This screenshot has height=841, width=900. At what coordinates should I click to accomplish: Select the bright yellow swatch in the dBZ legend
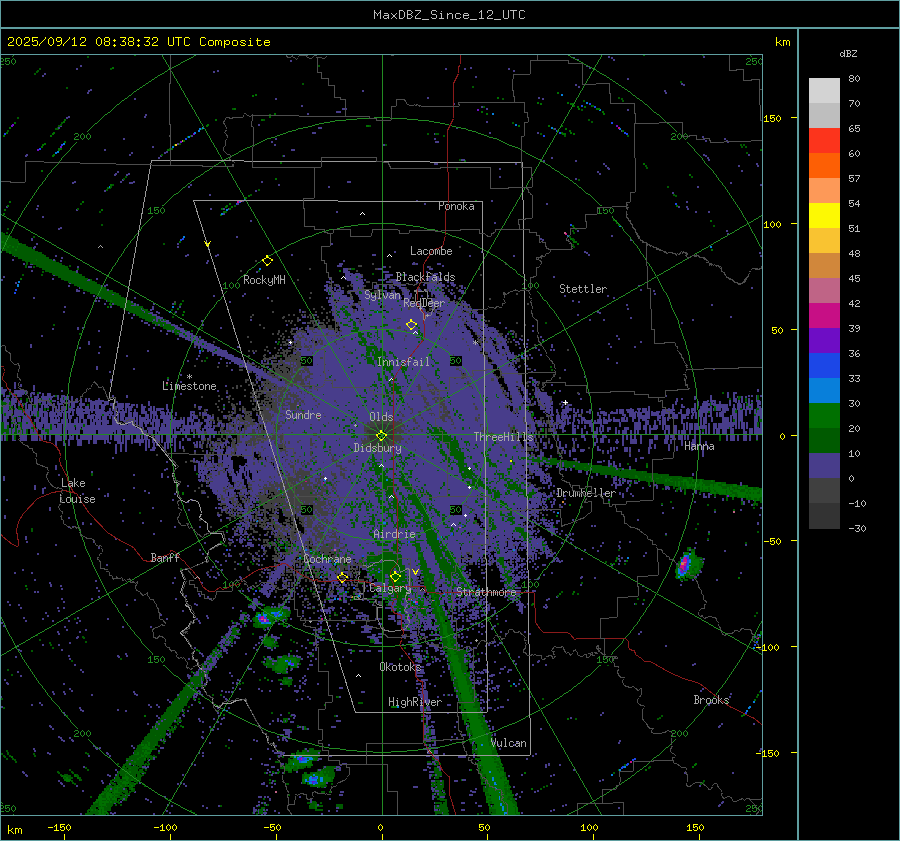tap(824, 216)
